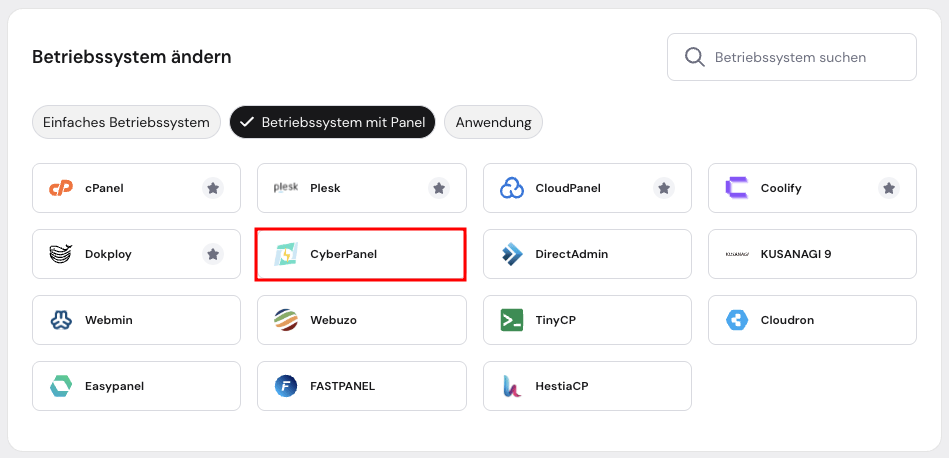Click the DirectAdmin arrow logo icon
The width and height of the screenshot is (949, 458).
click(x=511, y=254)
